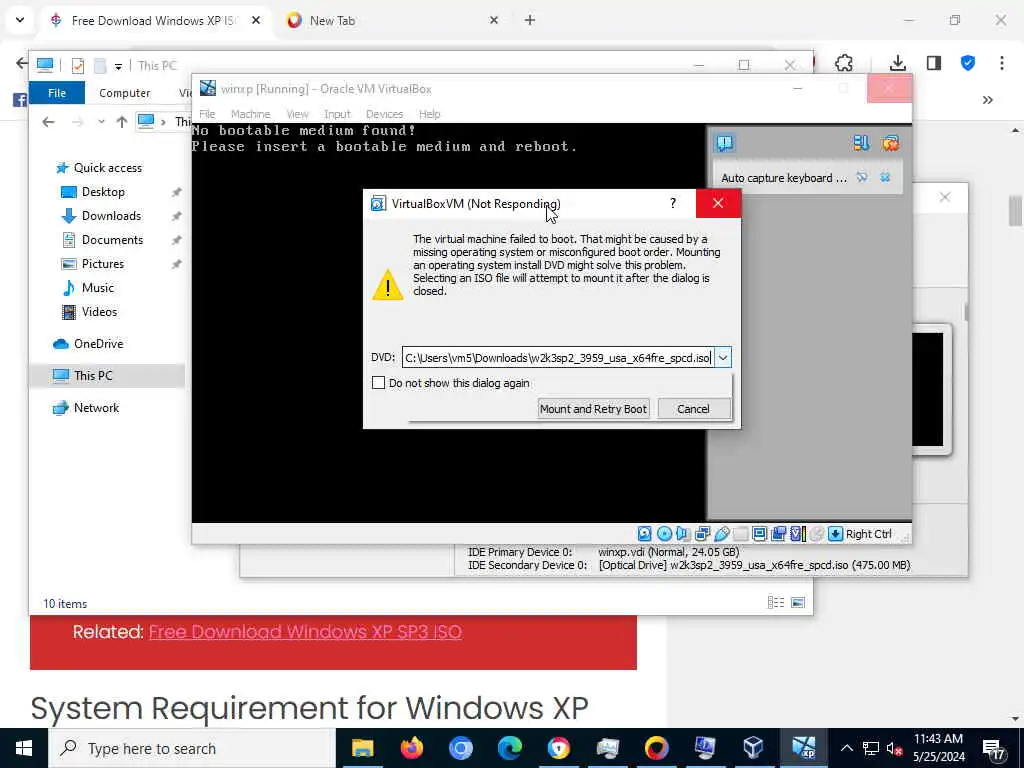The height and width of the screenshot is (768, 1024).
Task: Select Music in navigation pane
Action: click(97, 287)
